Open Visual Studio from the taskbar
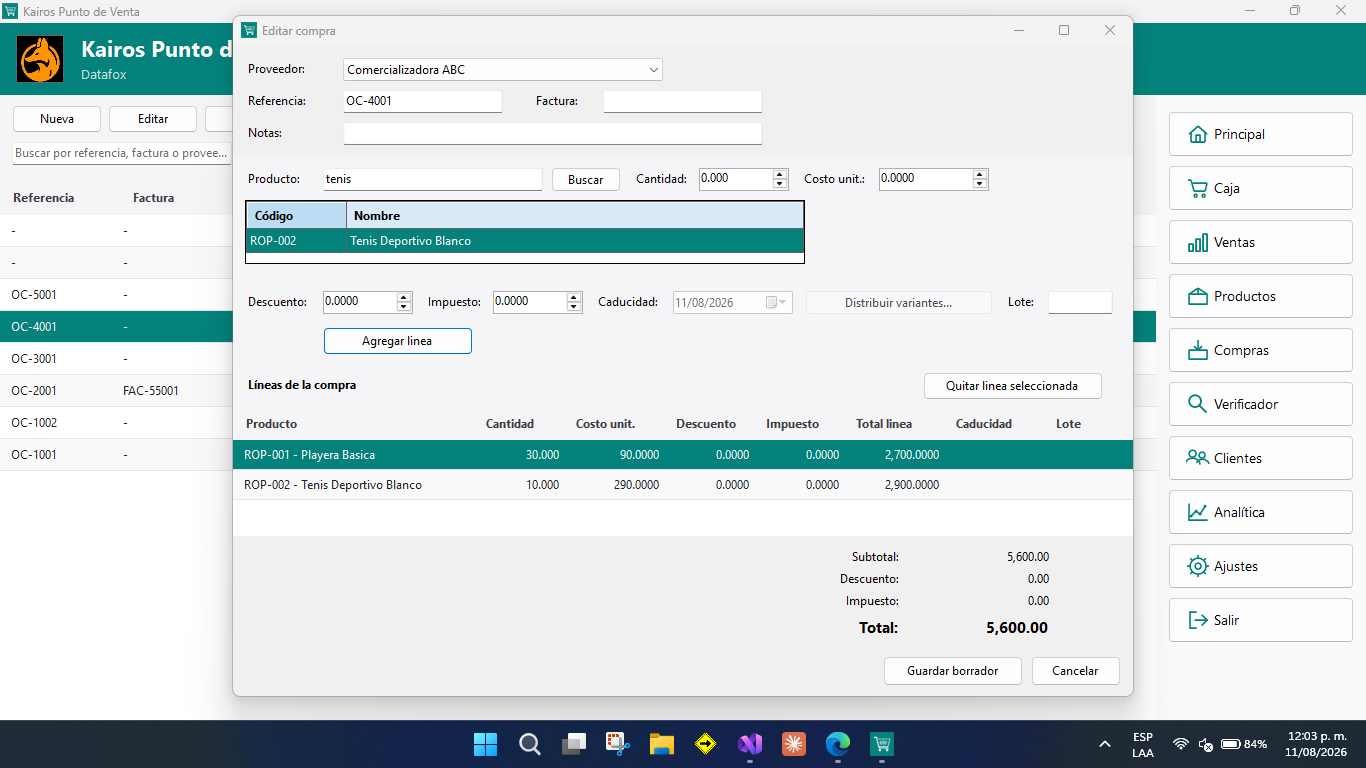This screenshot has height=768, width=1366. click(749, 744)
